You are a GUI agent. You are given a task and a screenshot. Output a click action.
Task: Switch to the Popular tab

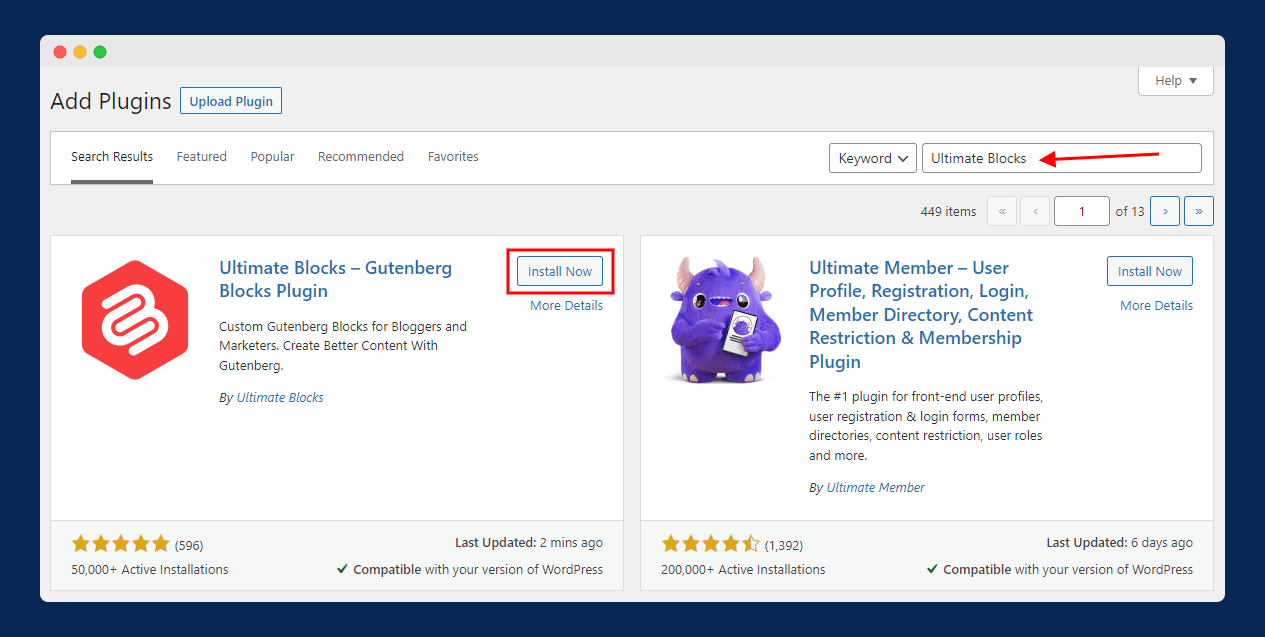tap(273, 157)
